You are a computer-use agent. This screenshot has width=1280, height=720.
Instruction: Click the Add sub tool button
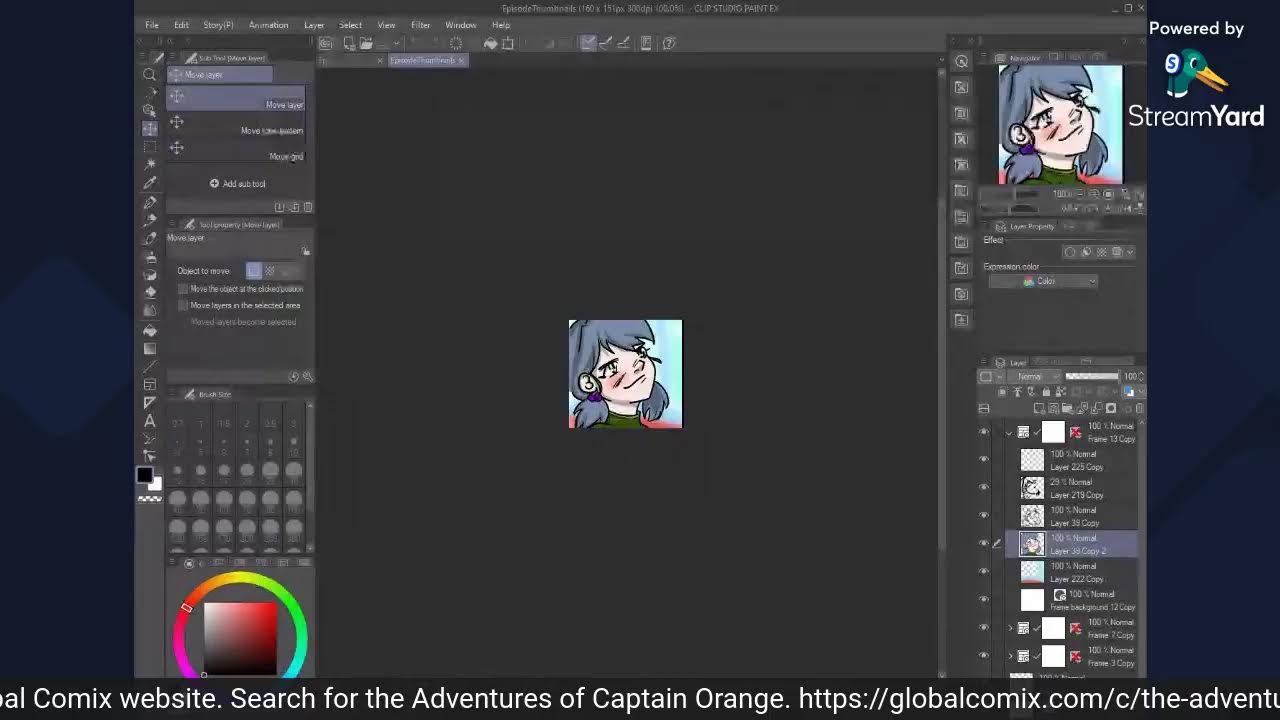tap(238, 184)
